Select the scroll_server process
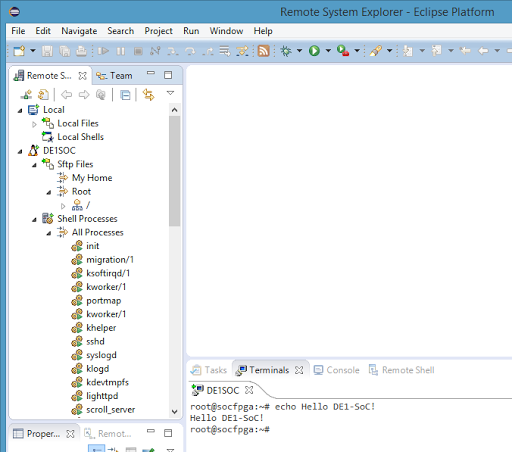This screenshot has height=452, width=512. coord(111,410)
